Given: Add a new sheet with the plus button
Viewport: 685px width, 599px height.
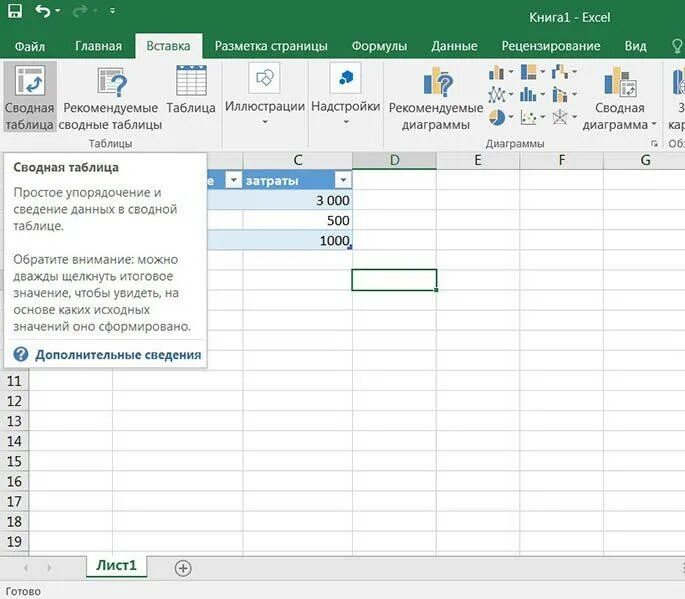Looking at the screenshot, I should [x=183, y=568].
